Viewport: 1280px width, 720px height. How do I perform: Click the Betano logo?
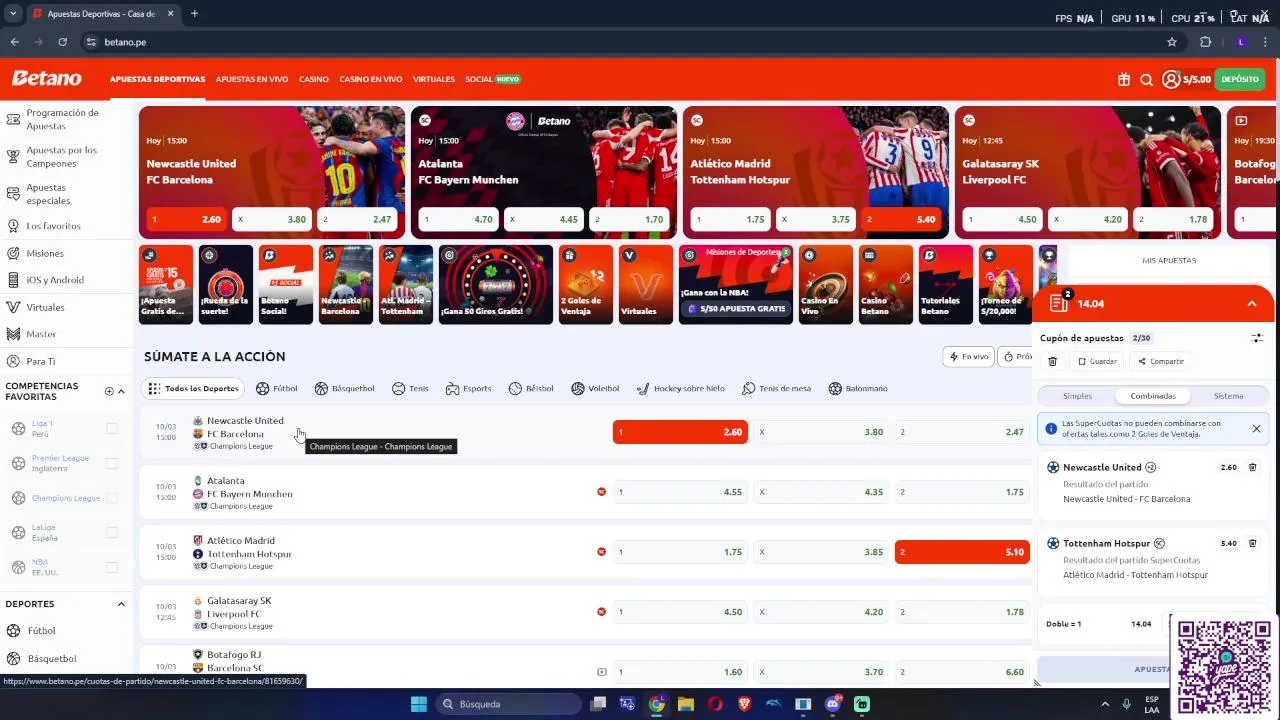pos(46,79)
